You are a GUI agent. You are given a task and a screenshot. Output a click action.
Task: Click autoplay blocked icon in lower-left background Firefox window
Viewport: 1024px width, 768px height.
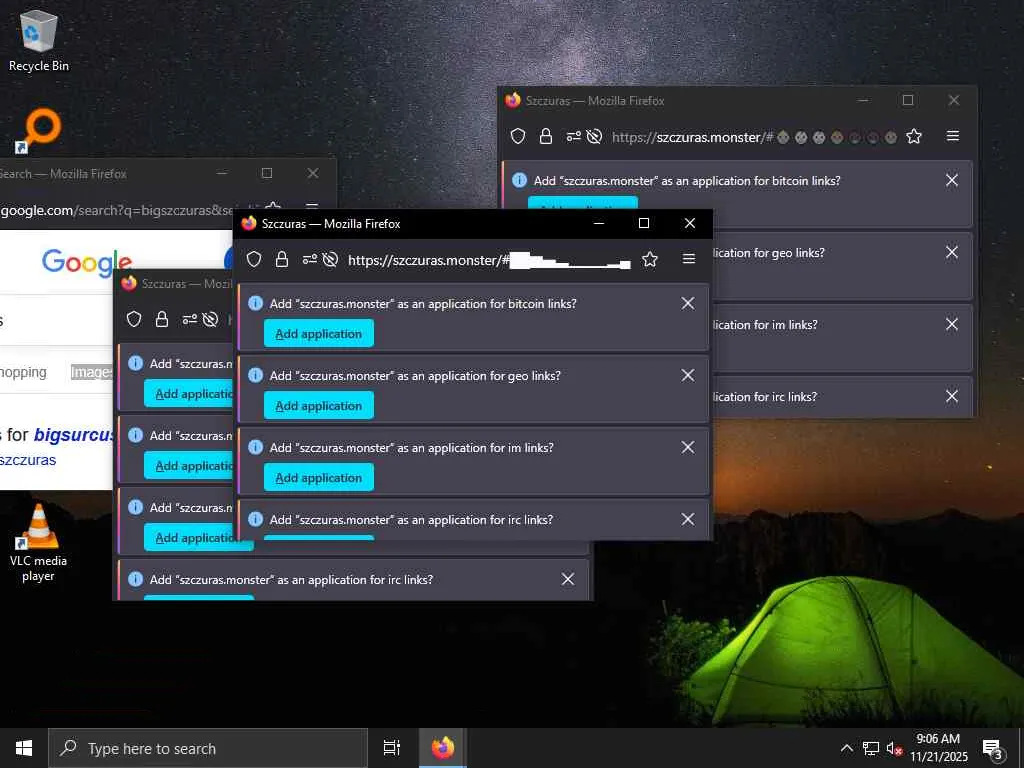(x=210, y=319)
